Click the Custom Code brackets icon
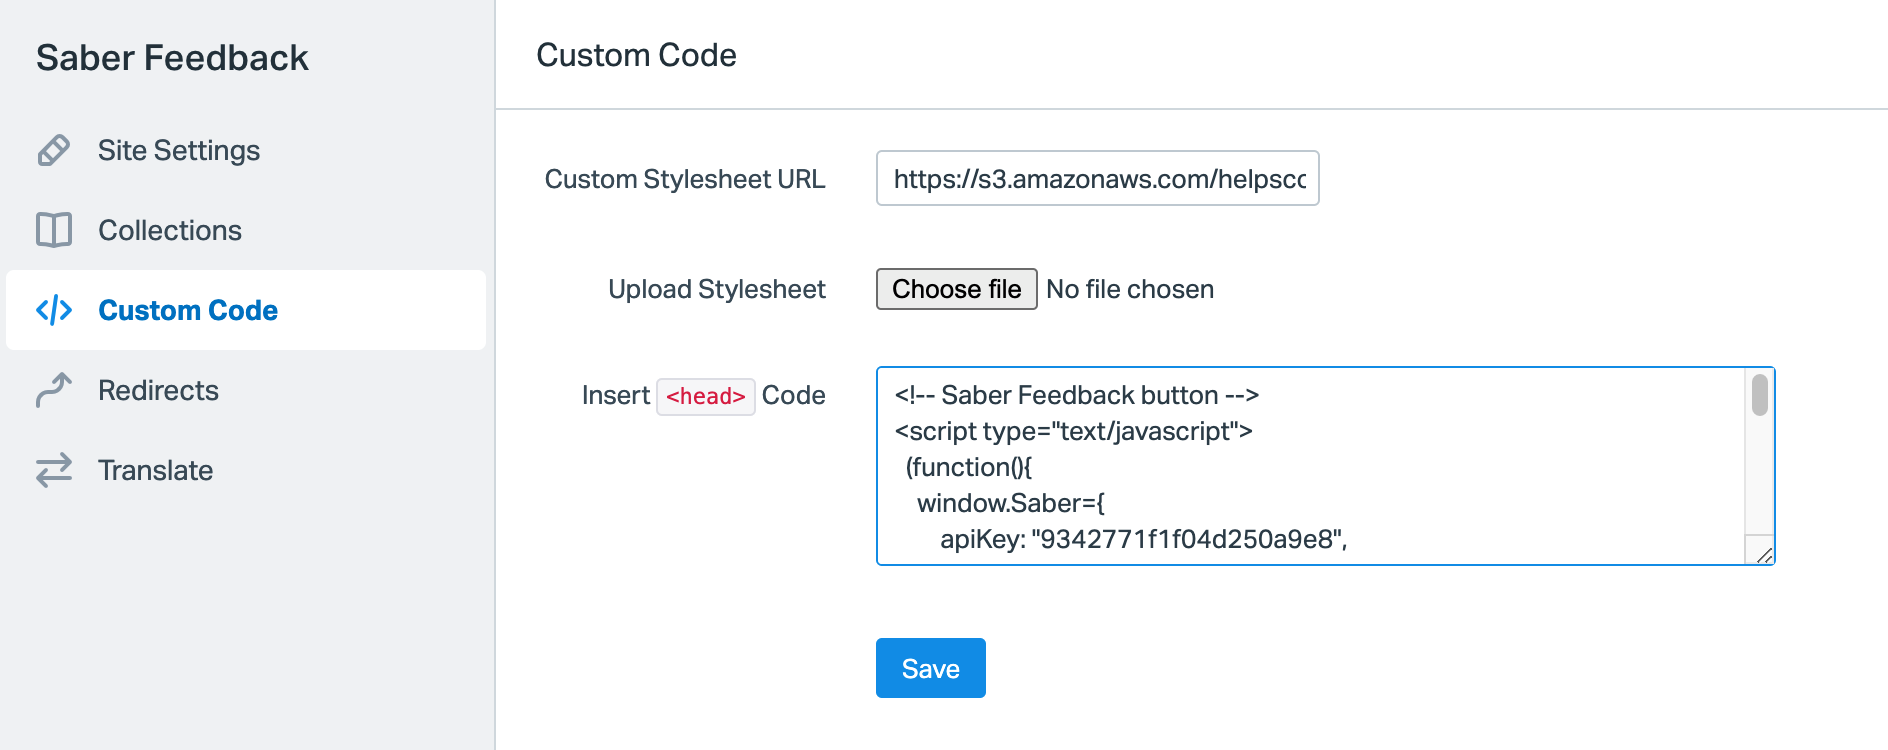The height and width of the screenshot is (750, 1888). pos(54,310)
